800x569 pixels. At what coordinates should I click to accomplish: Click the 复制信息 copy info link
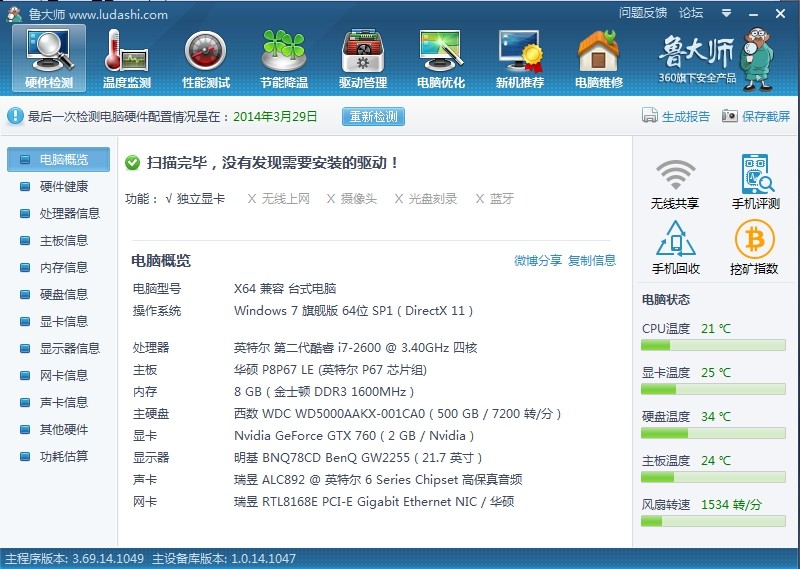(x=592, y=260)
